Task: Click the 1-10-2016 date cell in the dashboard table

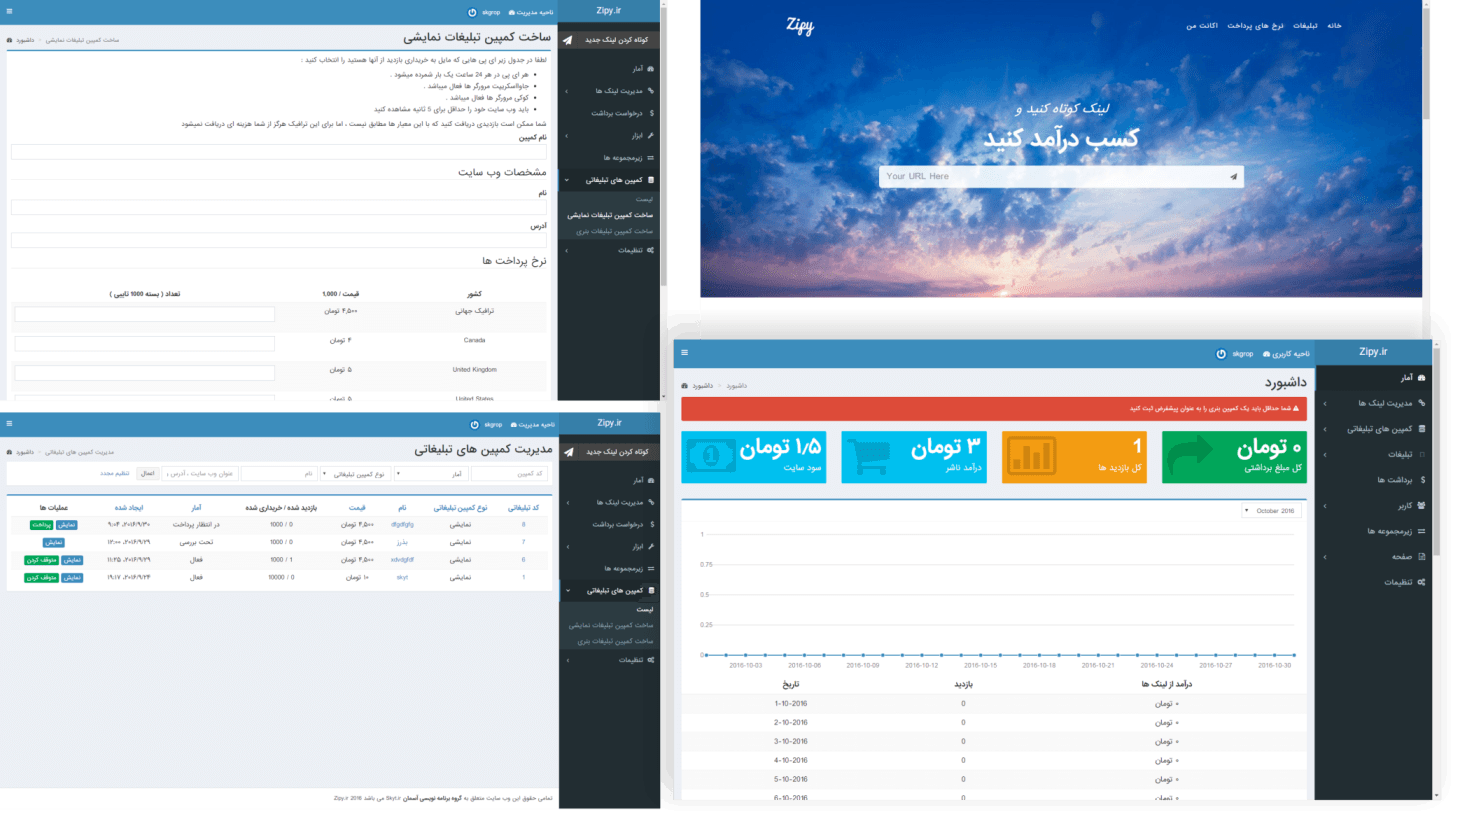Action: pyautogui.click(x=791, y=704)
